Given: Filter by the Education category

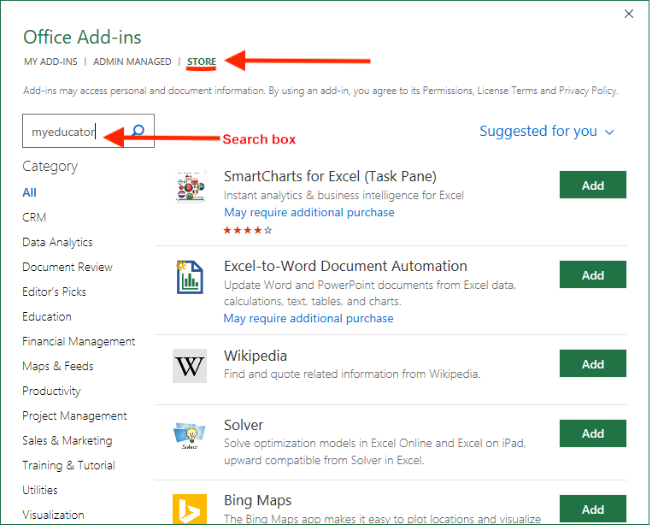Looking at the screenshot, I should pos(47,317).
